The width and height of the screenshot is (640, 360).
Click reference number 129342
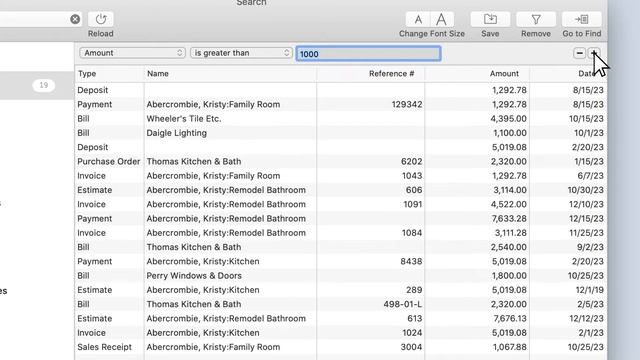(x=407, y=104)
